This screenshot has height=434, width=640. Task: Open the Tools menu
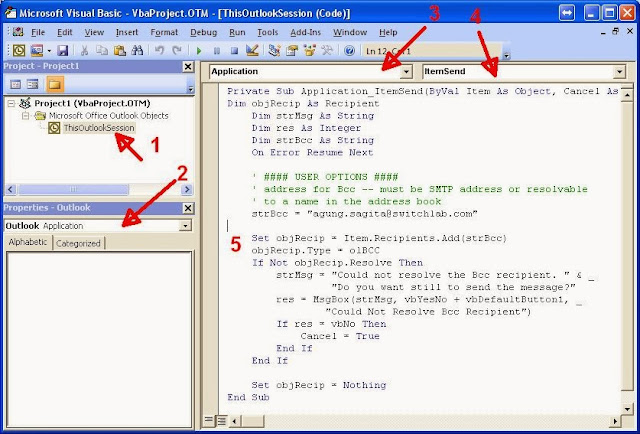(x=268, y=32)
